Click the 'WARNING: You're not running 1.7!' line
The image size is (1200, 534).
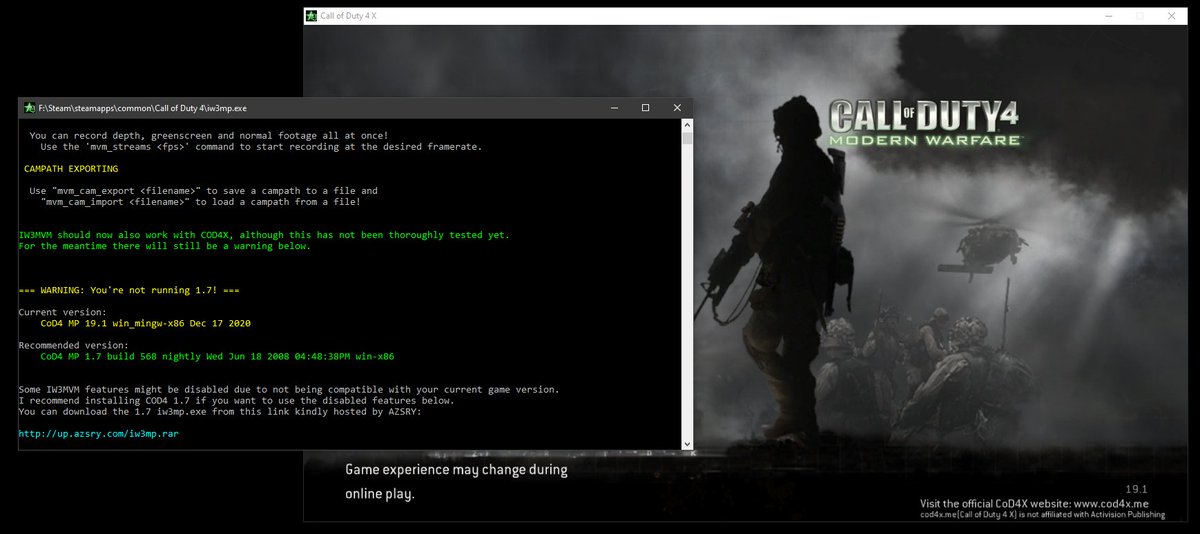(x=129, y=290)
